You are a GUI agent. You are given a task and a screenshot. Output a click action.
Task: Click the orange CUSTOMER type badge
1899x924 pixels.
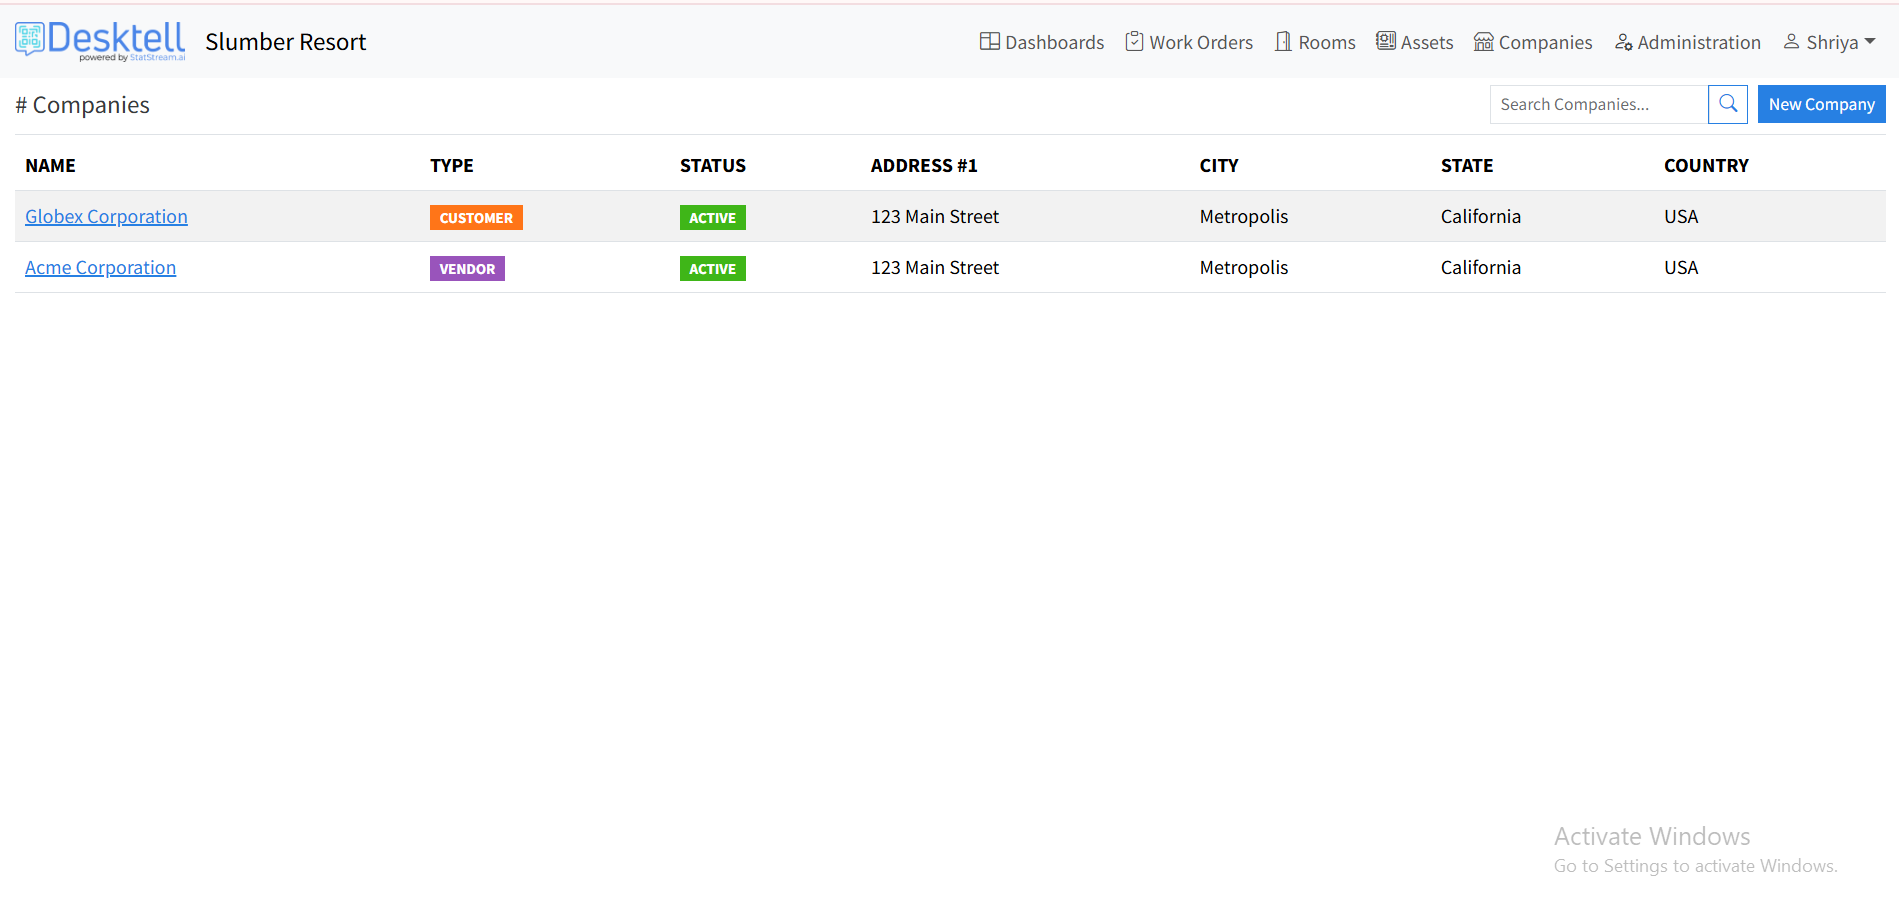(x=476, y=218)
